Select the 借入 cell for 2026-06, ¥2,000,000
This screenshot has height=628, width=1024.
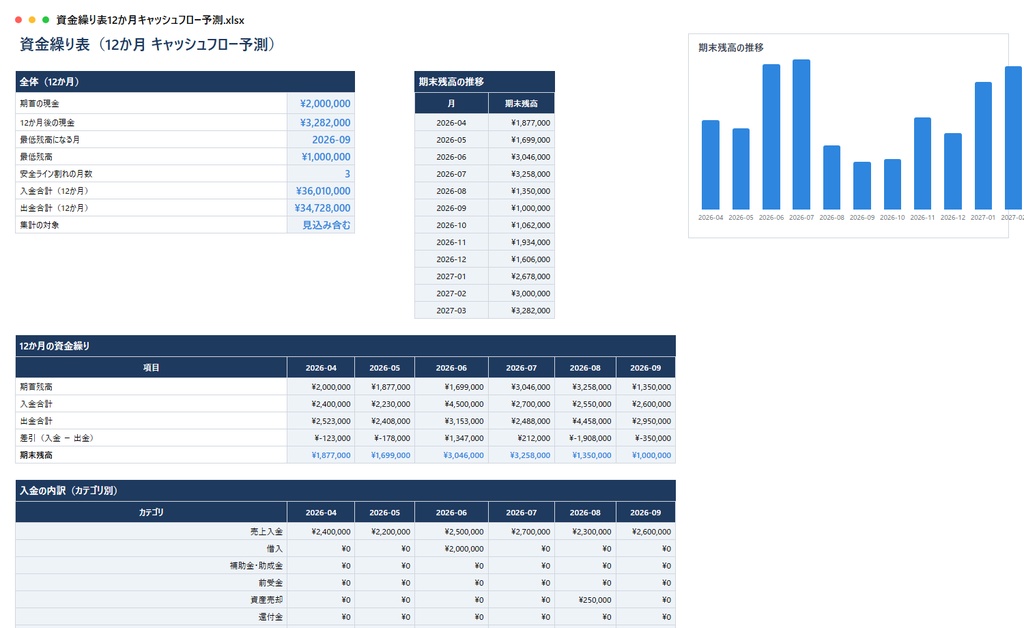coord(451,548)
